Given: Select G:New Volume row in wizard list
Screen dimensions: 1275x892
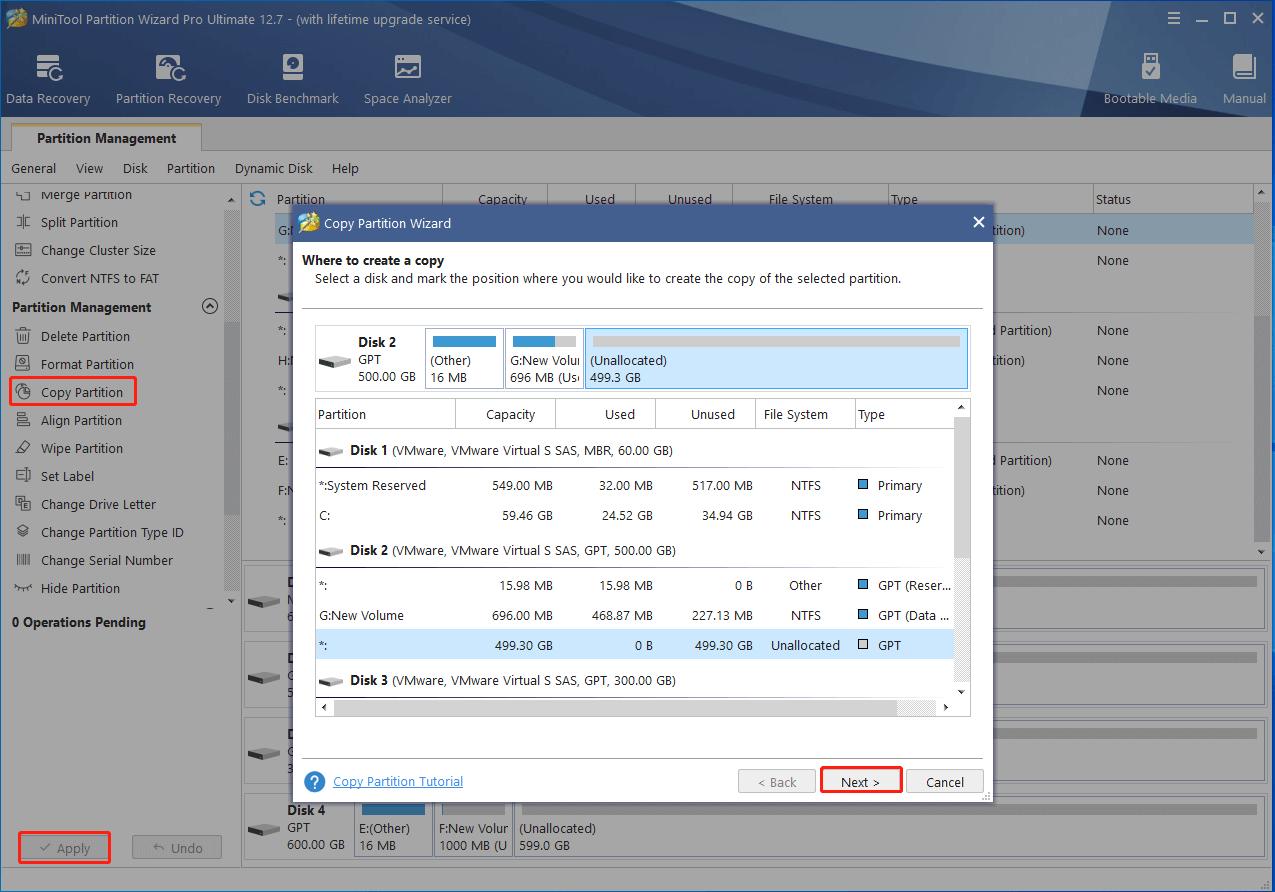Looking at the screenshot, I should click(634, 615).
